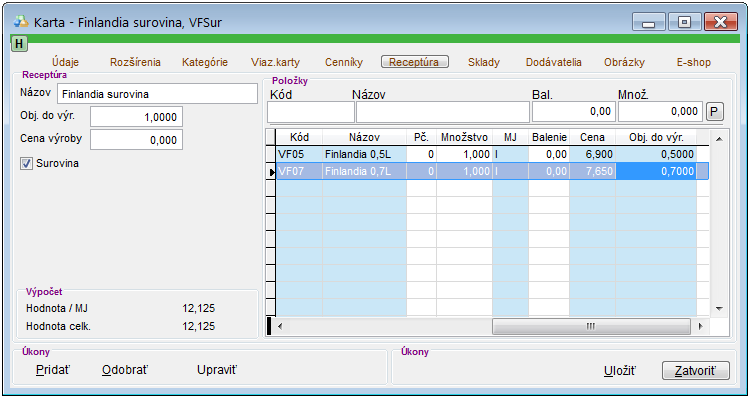The width and height of the screenshot is (750, 398).
Task: Click the Pridať action
Action: pos(53,370)
